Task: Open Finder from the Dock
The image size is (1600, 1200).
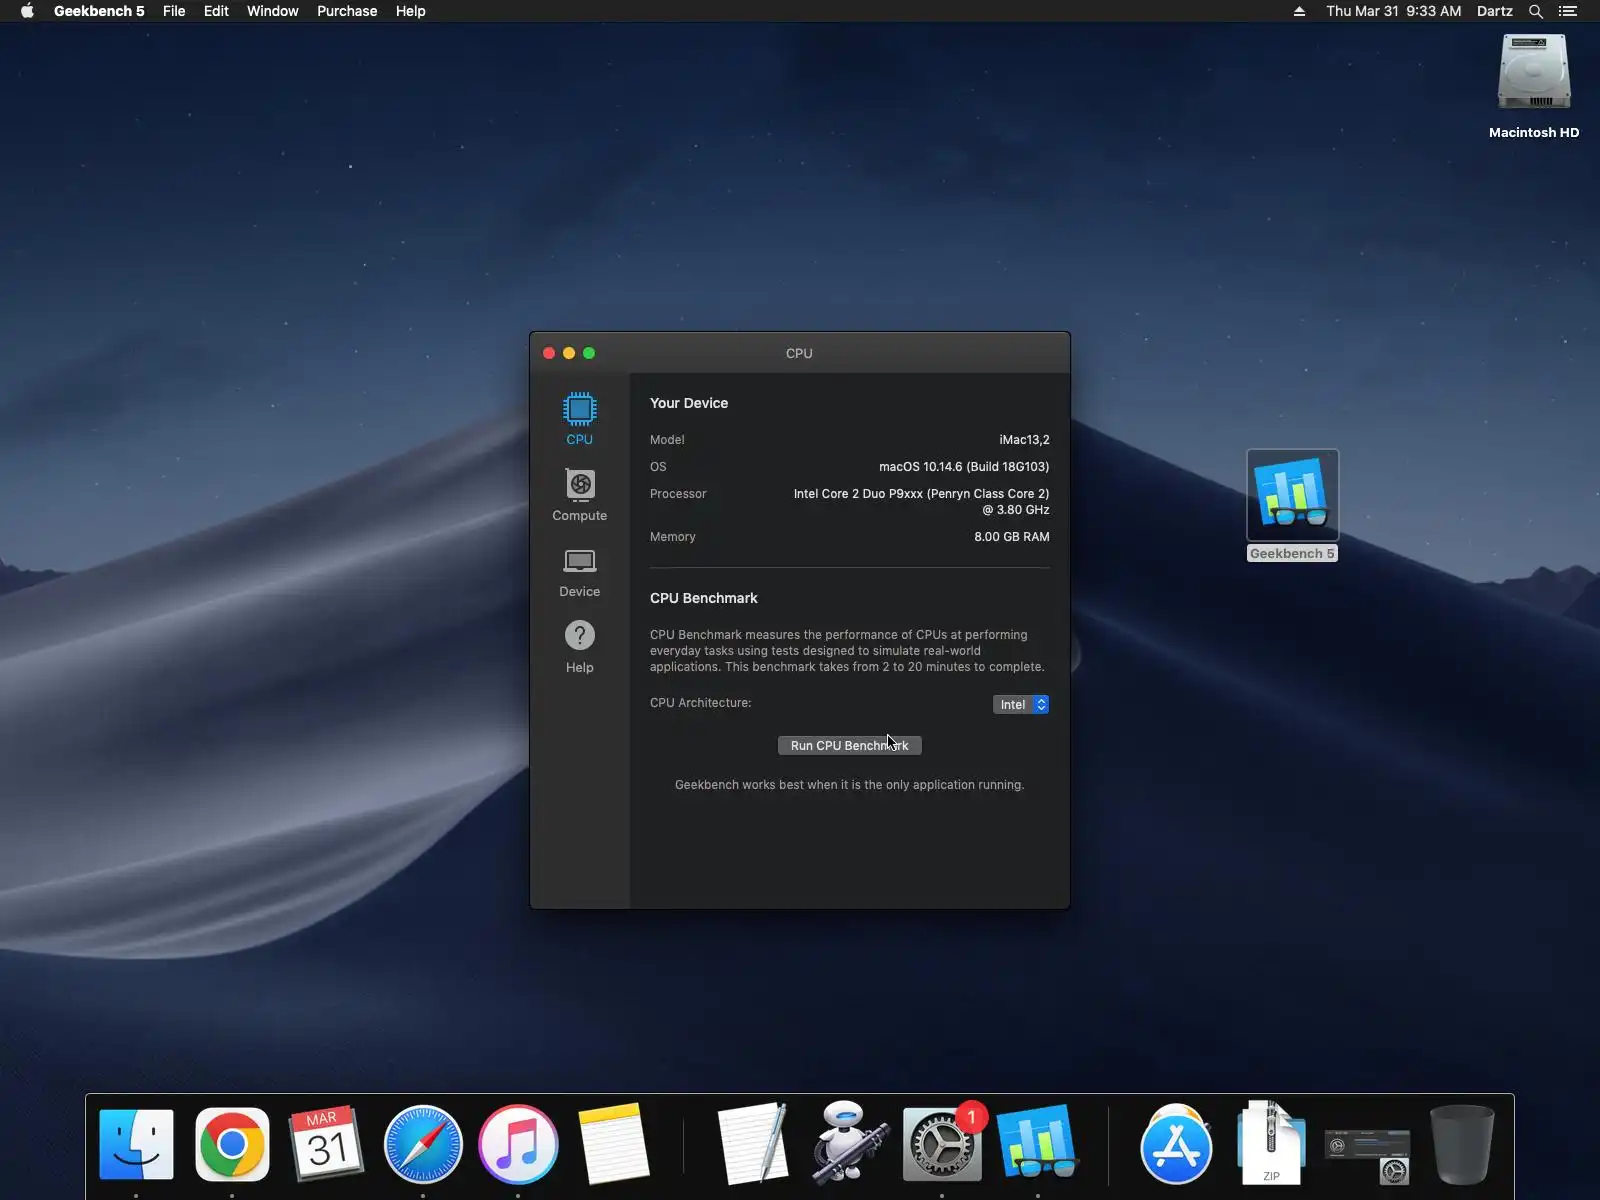Action: pyautogui.click(x=136, y=1144)
